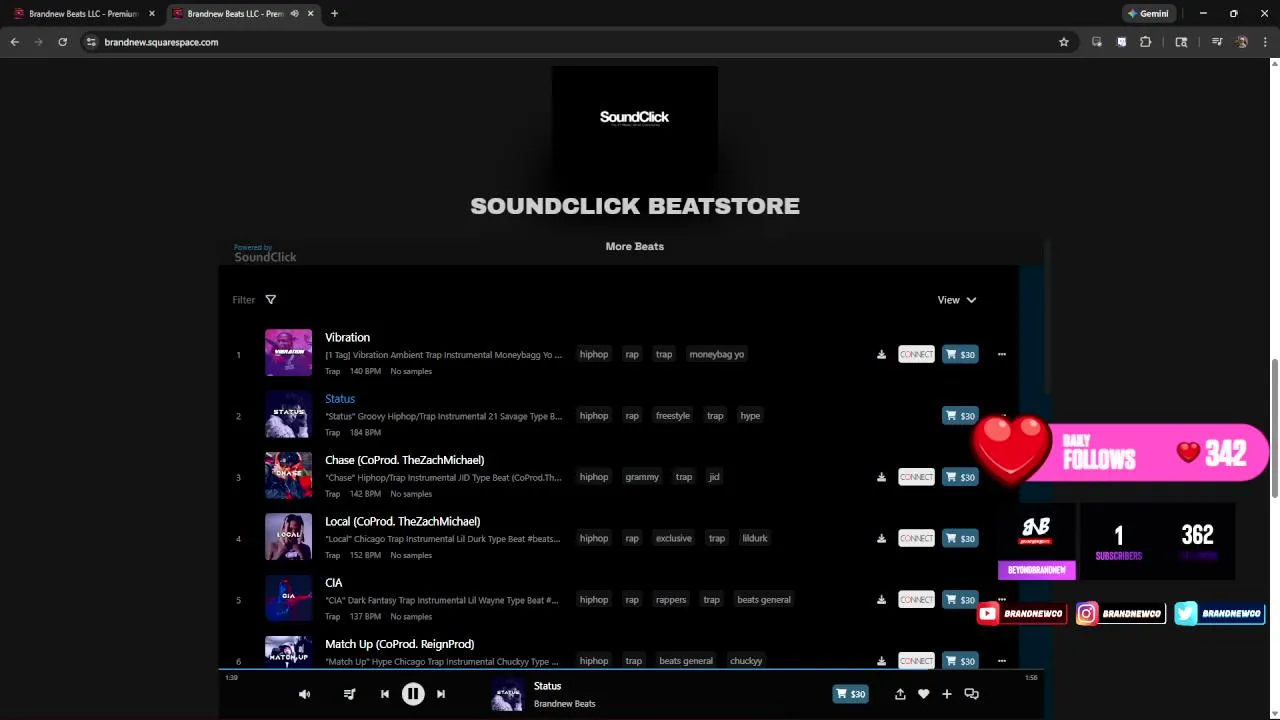Add Vibration to cart for $30

click(960, 354)
